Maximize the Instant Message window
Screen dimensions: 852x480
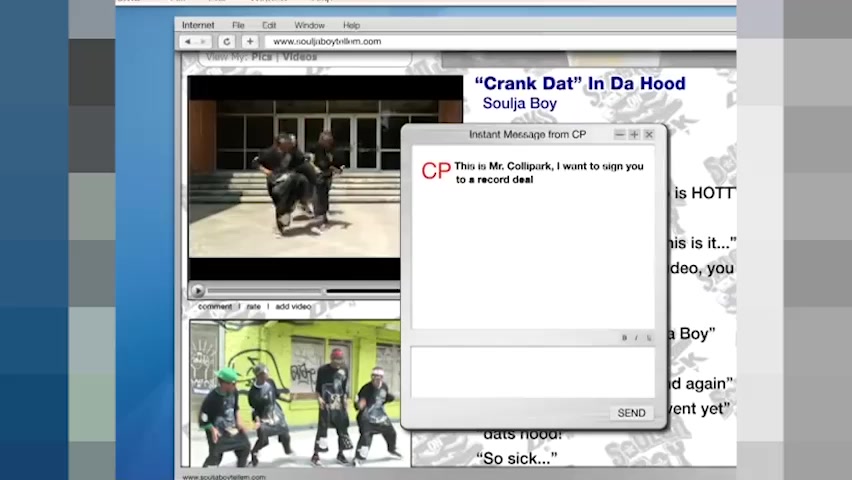(x=634, y=134)
